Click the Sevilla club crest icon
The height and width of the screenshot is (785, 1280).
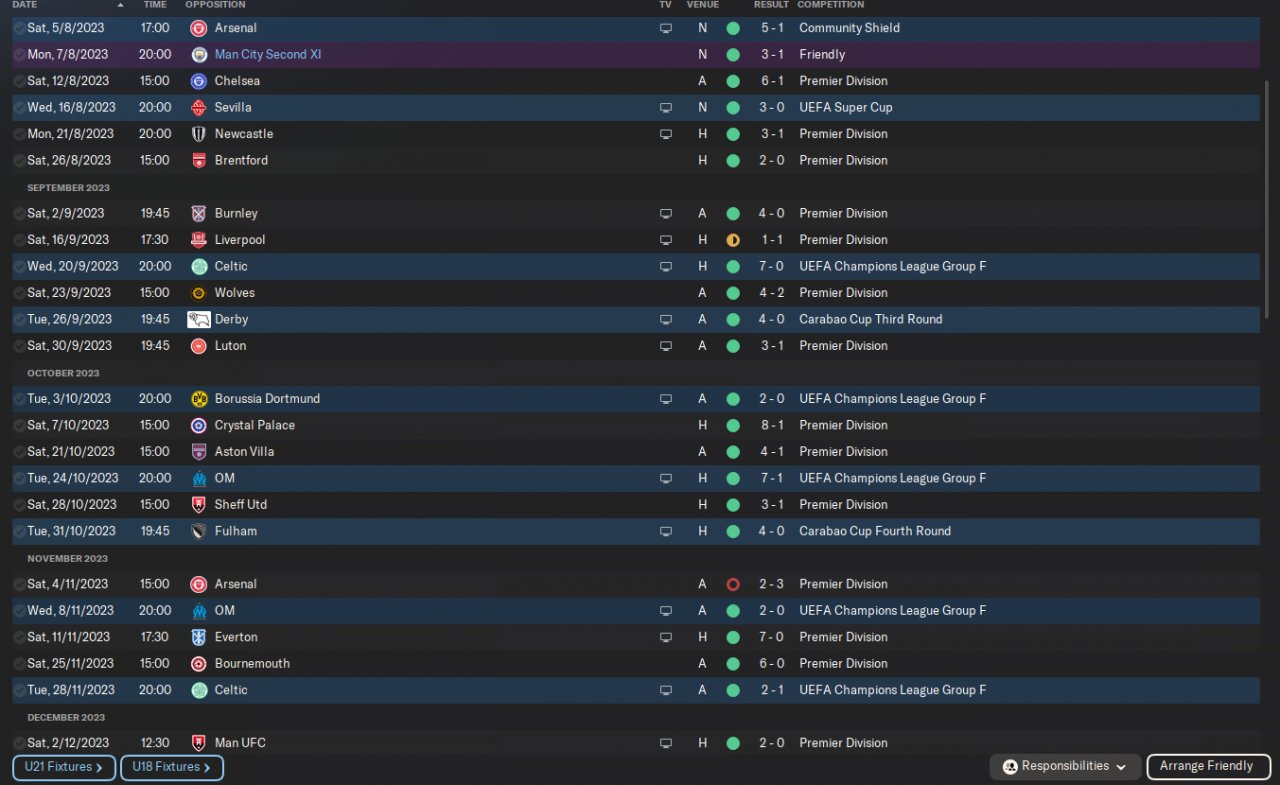tap(199, 107)
